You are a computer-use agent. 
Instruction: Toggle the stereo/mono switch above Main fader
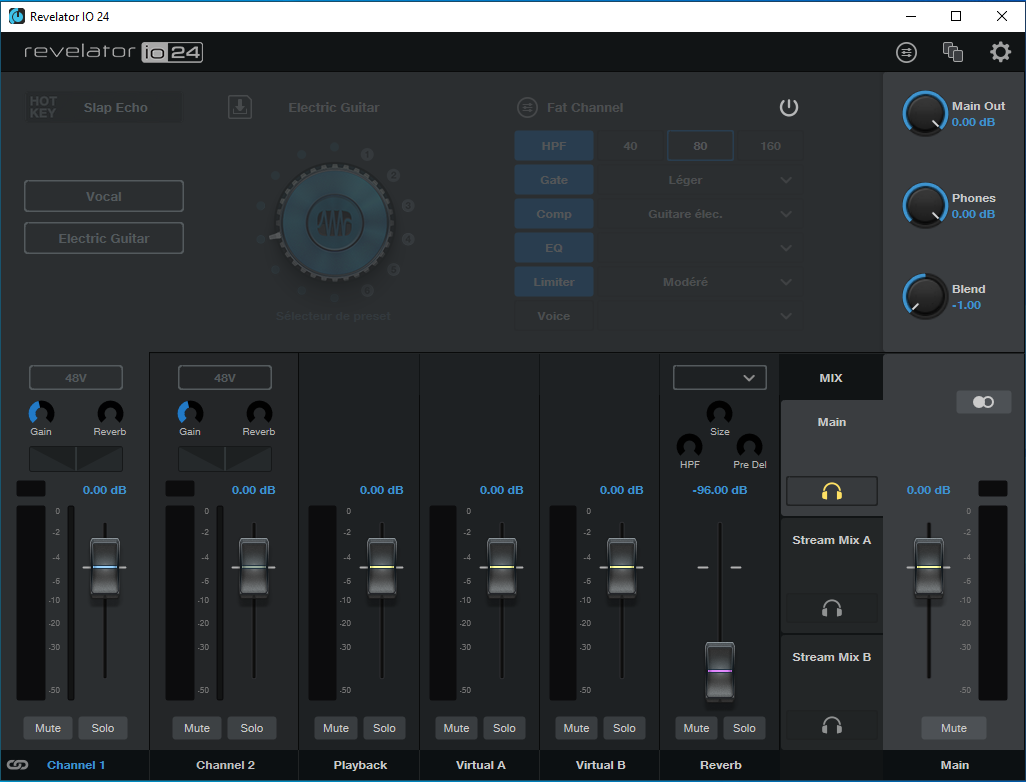(x=983, y=402)
